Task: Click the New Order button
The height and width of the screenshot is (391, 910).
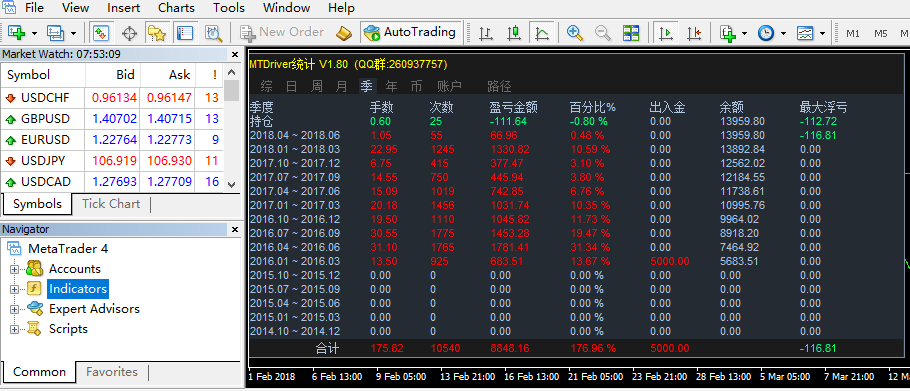Action: point(282,32)
